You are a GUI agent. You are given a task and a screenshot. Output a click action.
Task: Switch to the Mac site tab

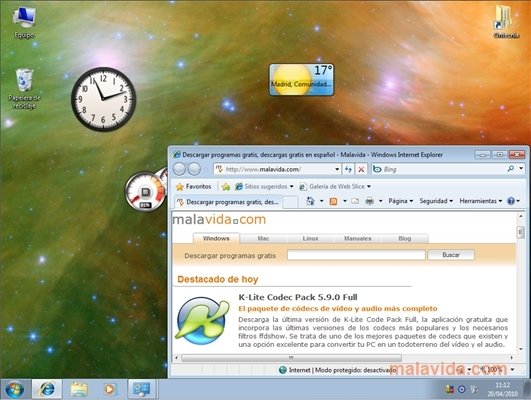(263, 238)
